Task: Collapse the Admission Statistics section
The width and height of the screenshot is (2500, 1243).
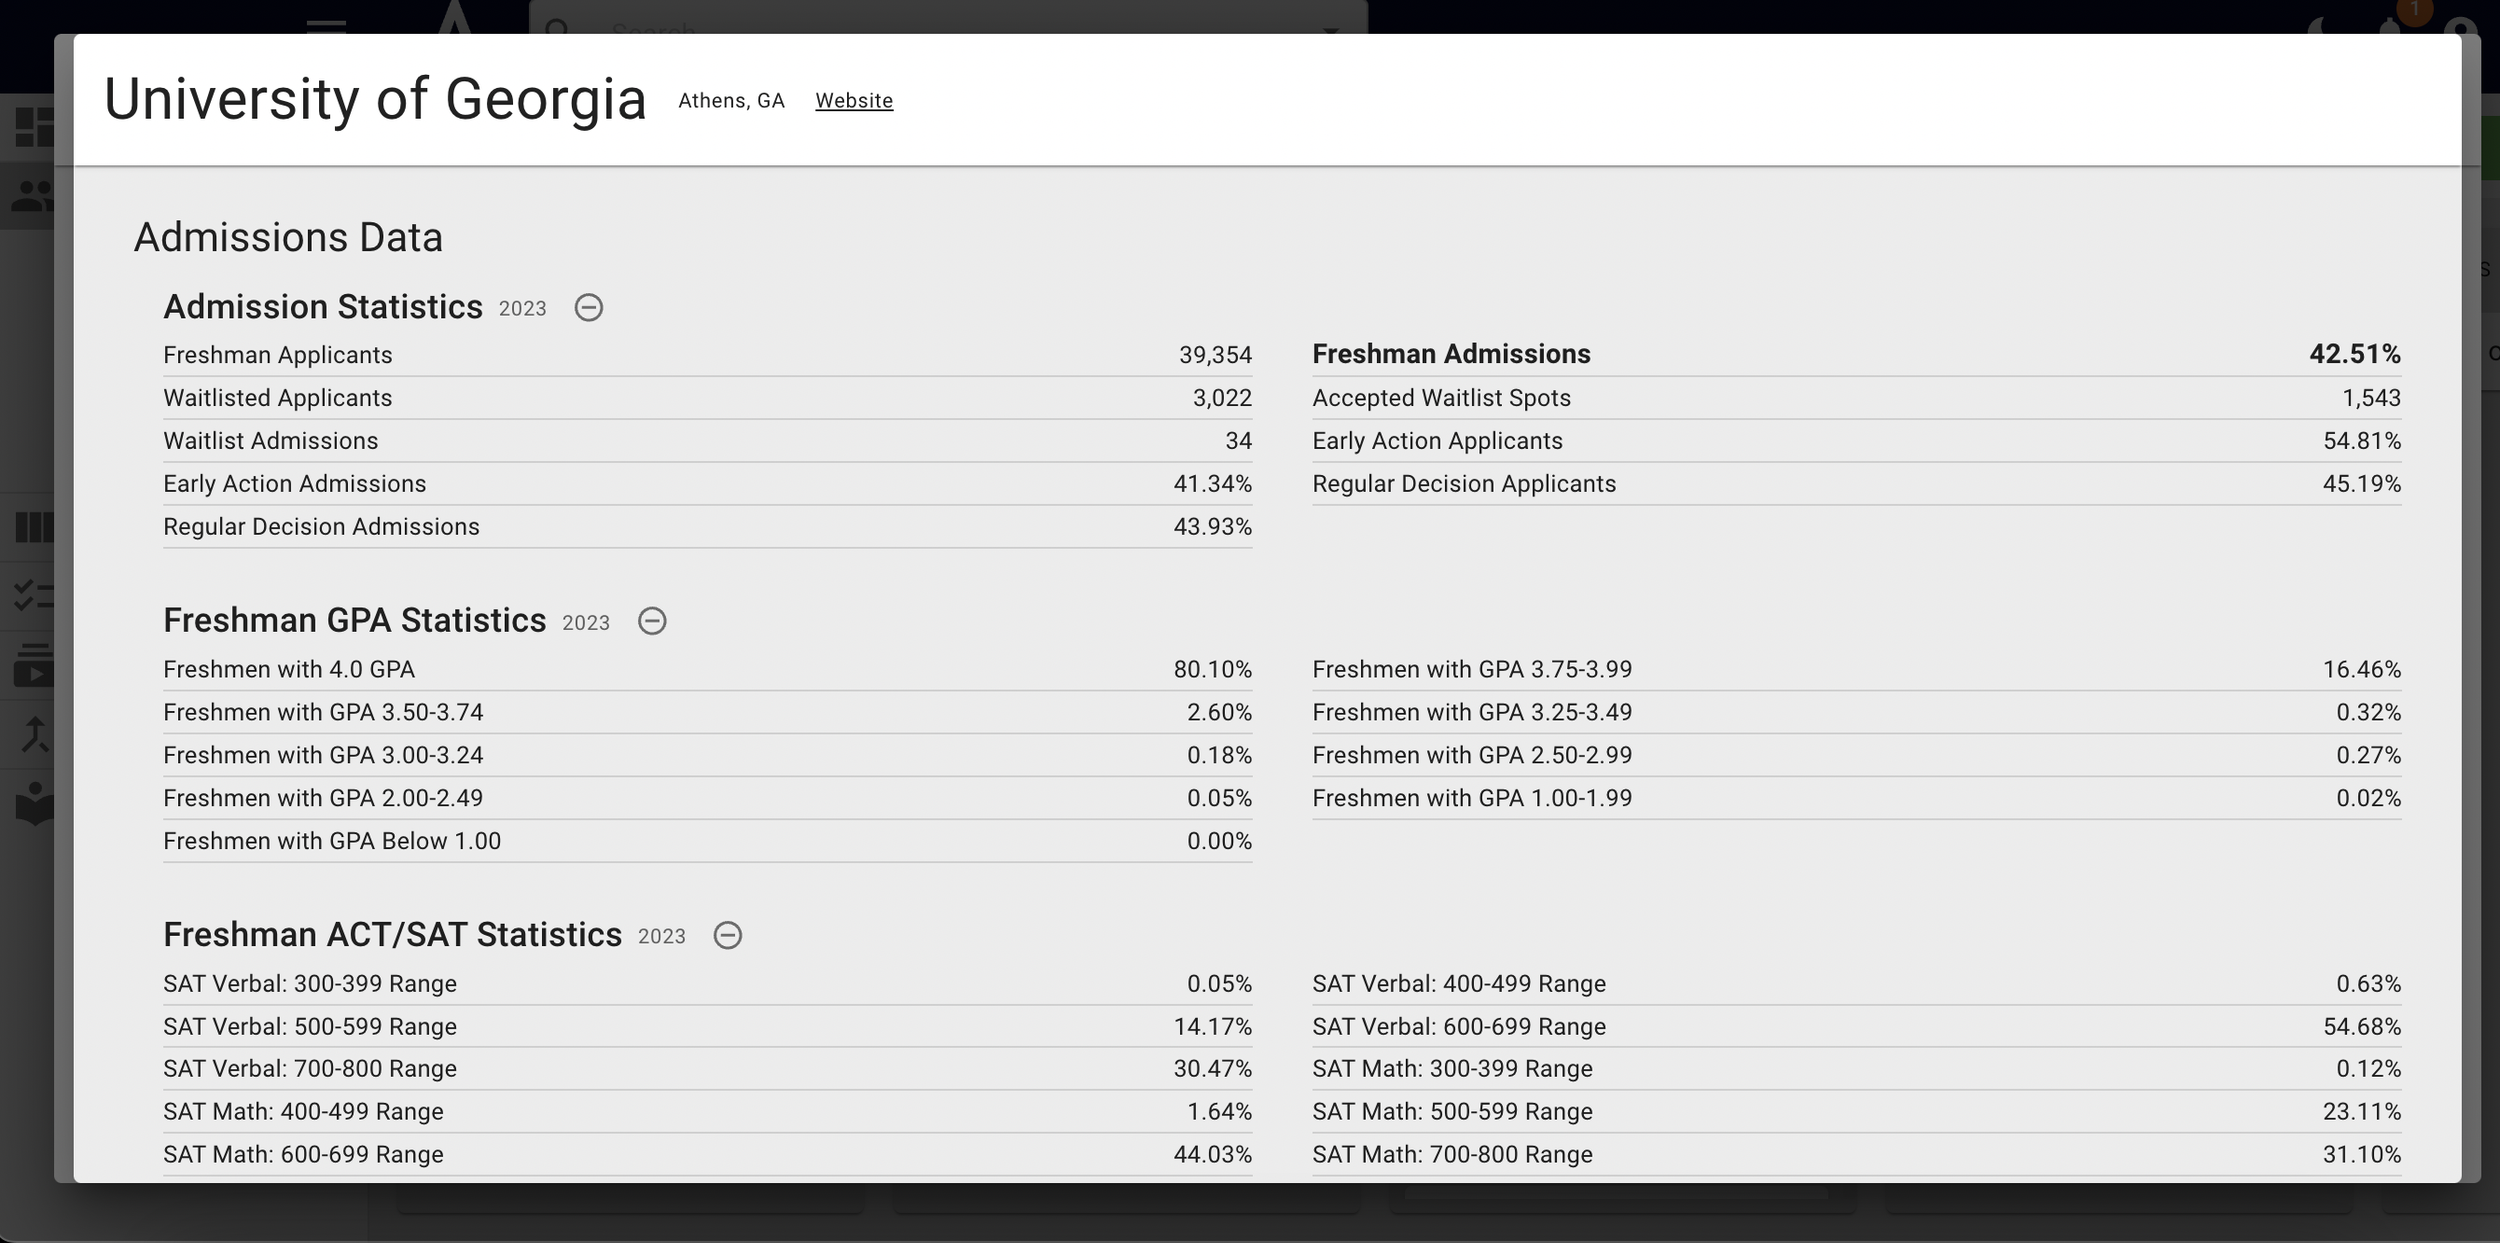Action: pyautogui.click(x=588, y=307)
